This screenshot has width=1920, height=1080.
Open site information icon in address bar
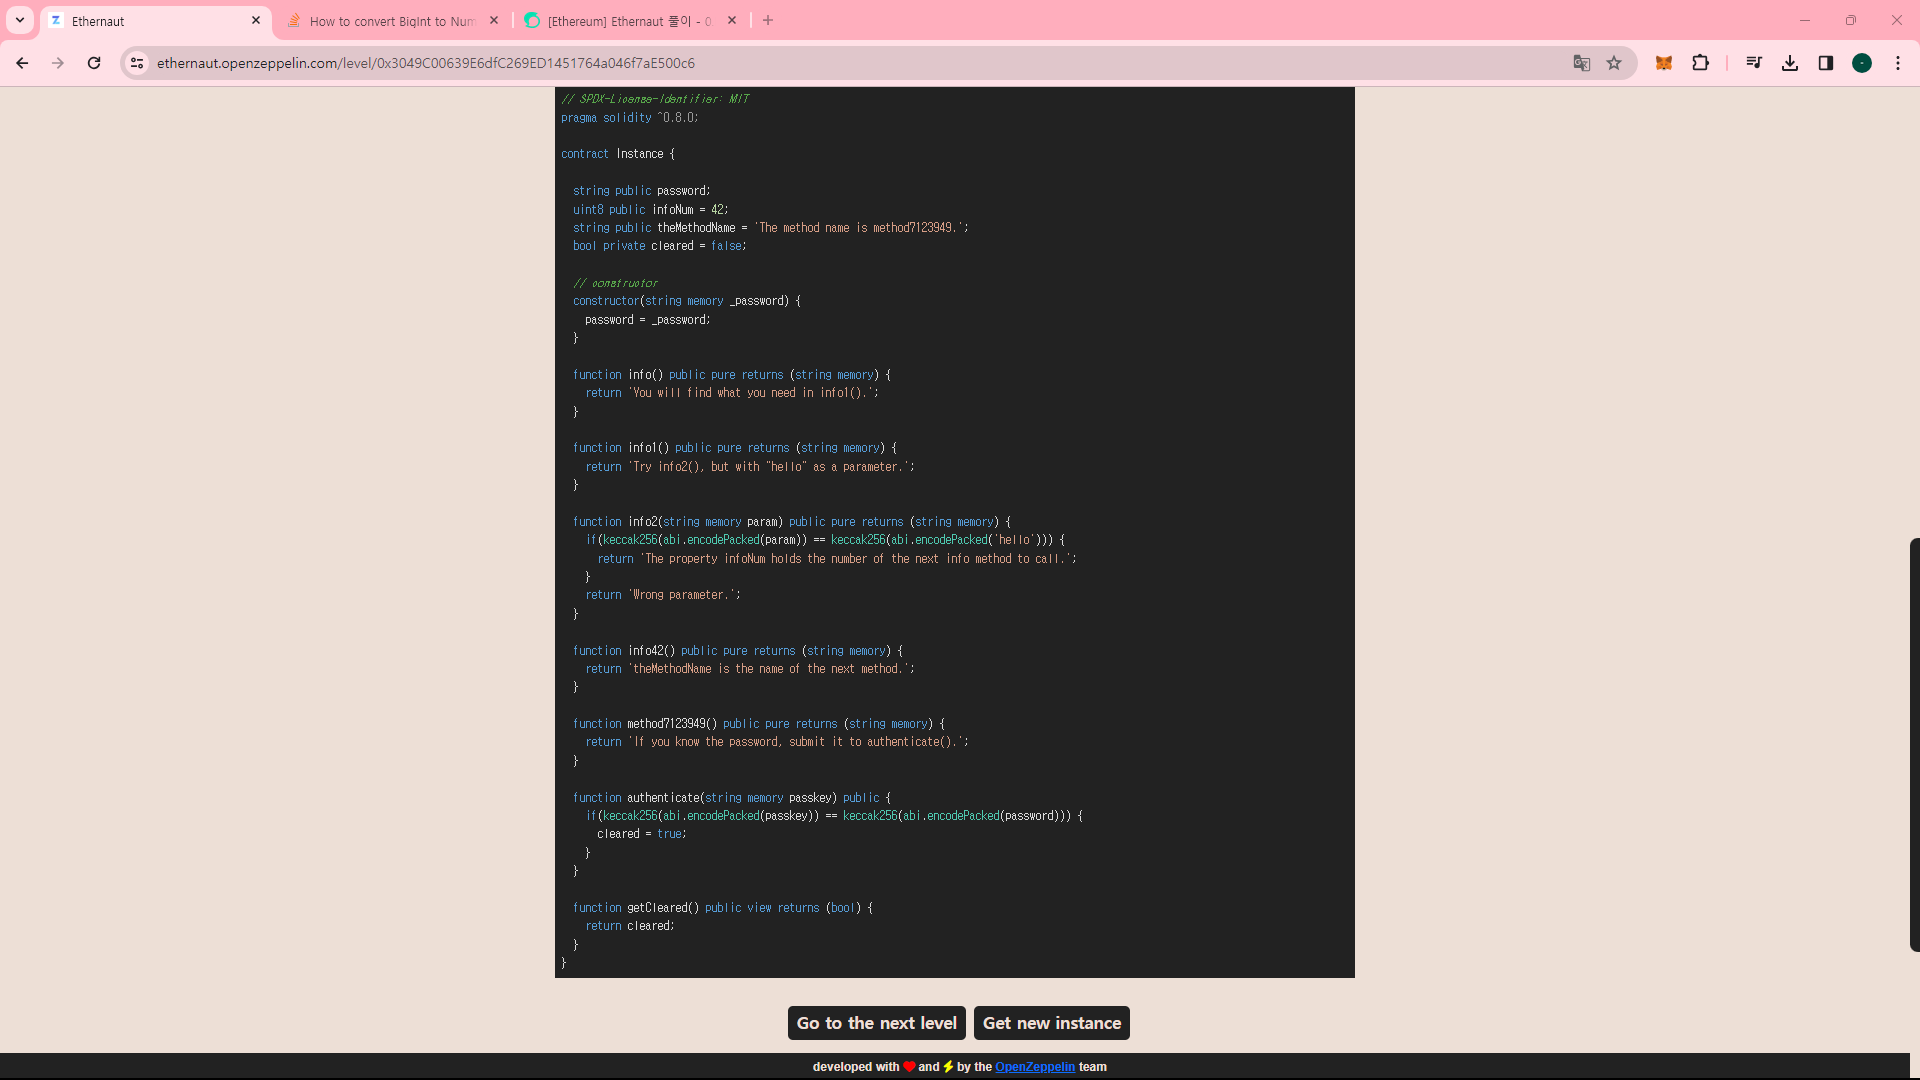[137, 63]
